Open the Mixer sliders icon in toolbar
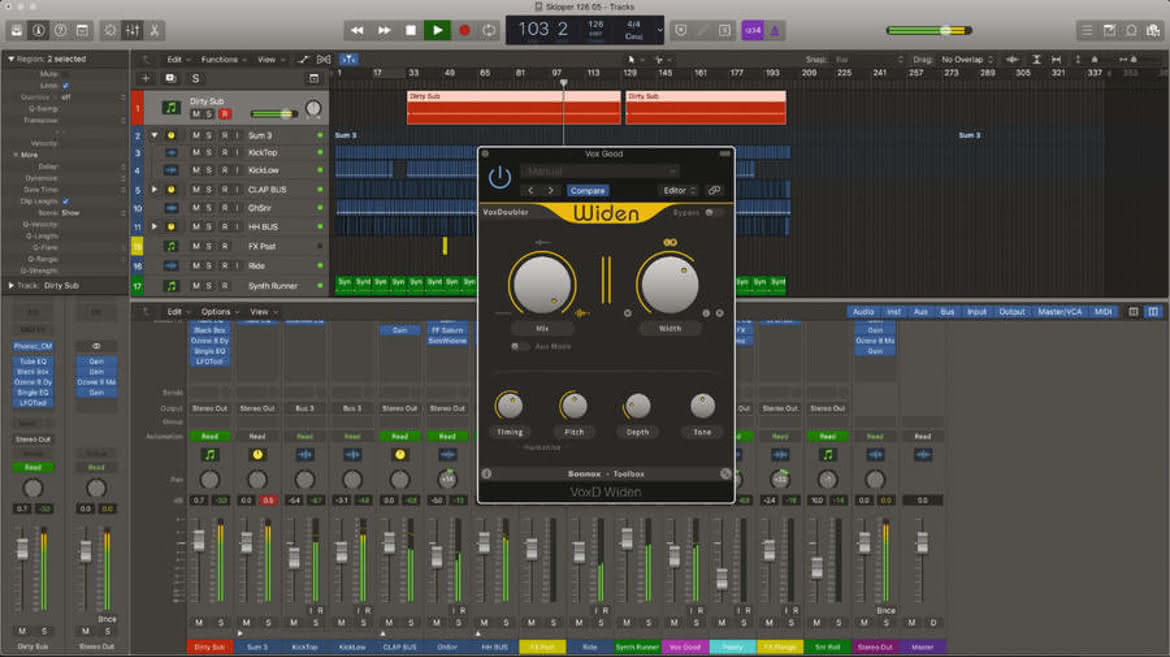Image resolution: width=1170 pixels, height=657 pixels. click(132, 31)
